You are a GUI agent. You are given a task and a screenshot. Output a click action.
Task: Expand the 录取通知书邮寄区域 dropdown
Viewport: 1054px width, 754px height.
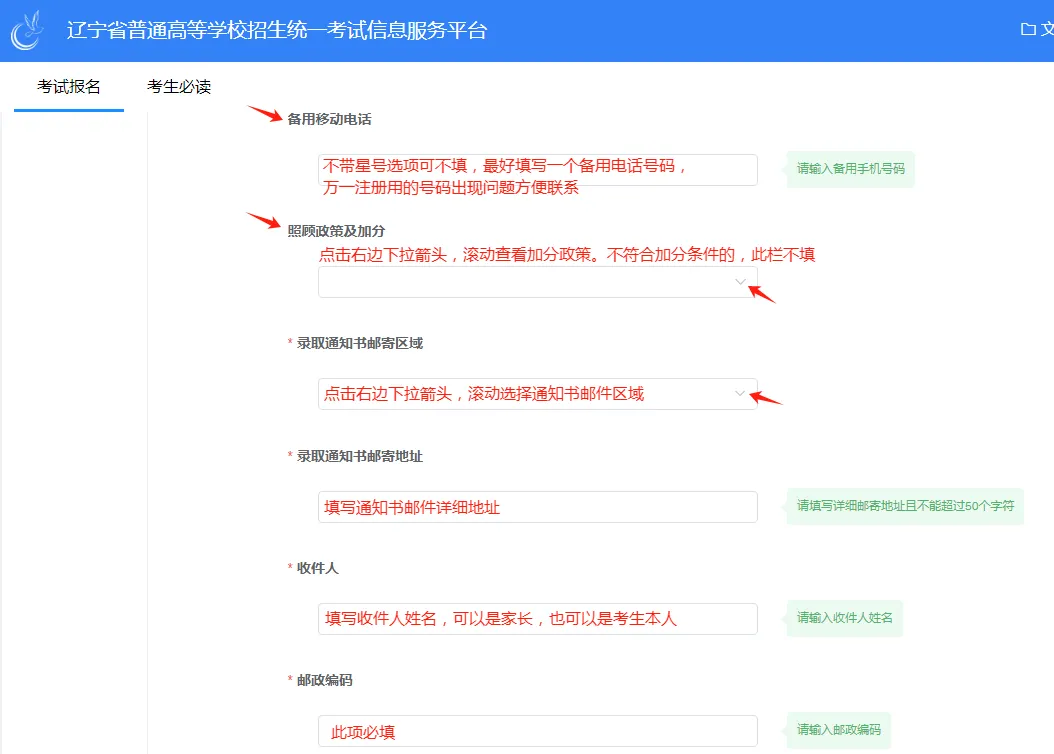[538, 394]
